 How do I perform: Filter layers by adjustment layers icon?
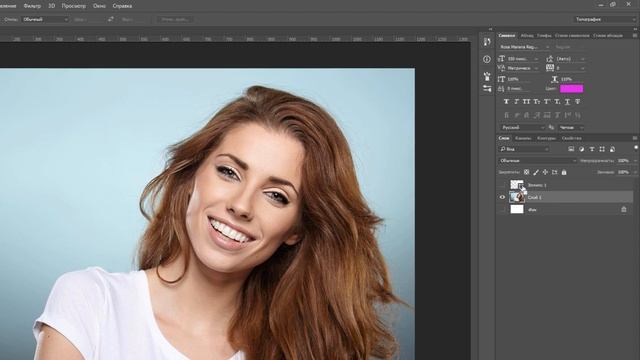tap(582, 149)
